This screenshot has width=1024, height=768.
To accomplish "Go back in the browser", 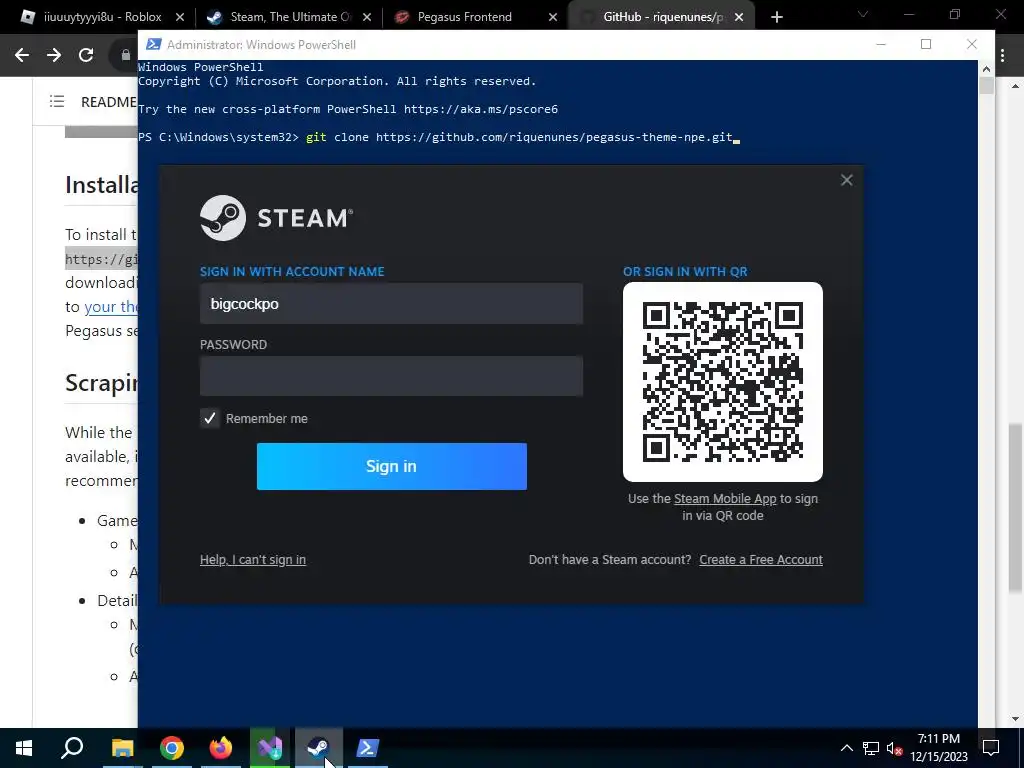I will coord(22,55).
